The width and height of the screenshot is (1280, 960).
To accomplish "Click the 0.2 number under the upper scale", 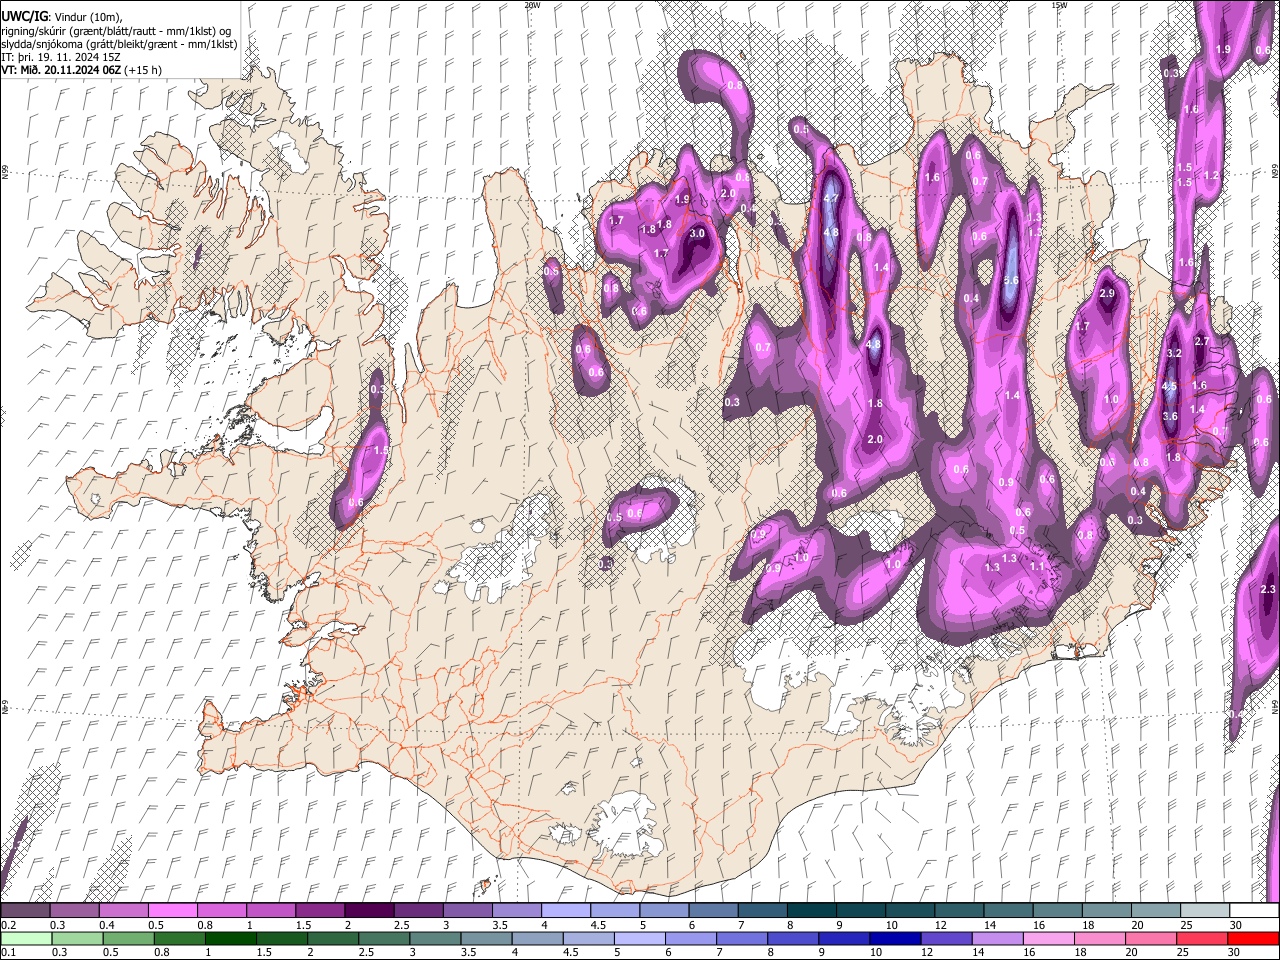I will click(7, 925).
